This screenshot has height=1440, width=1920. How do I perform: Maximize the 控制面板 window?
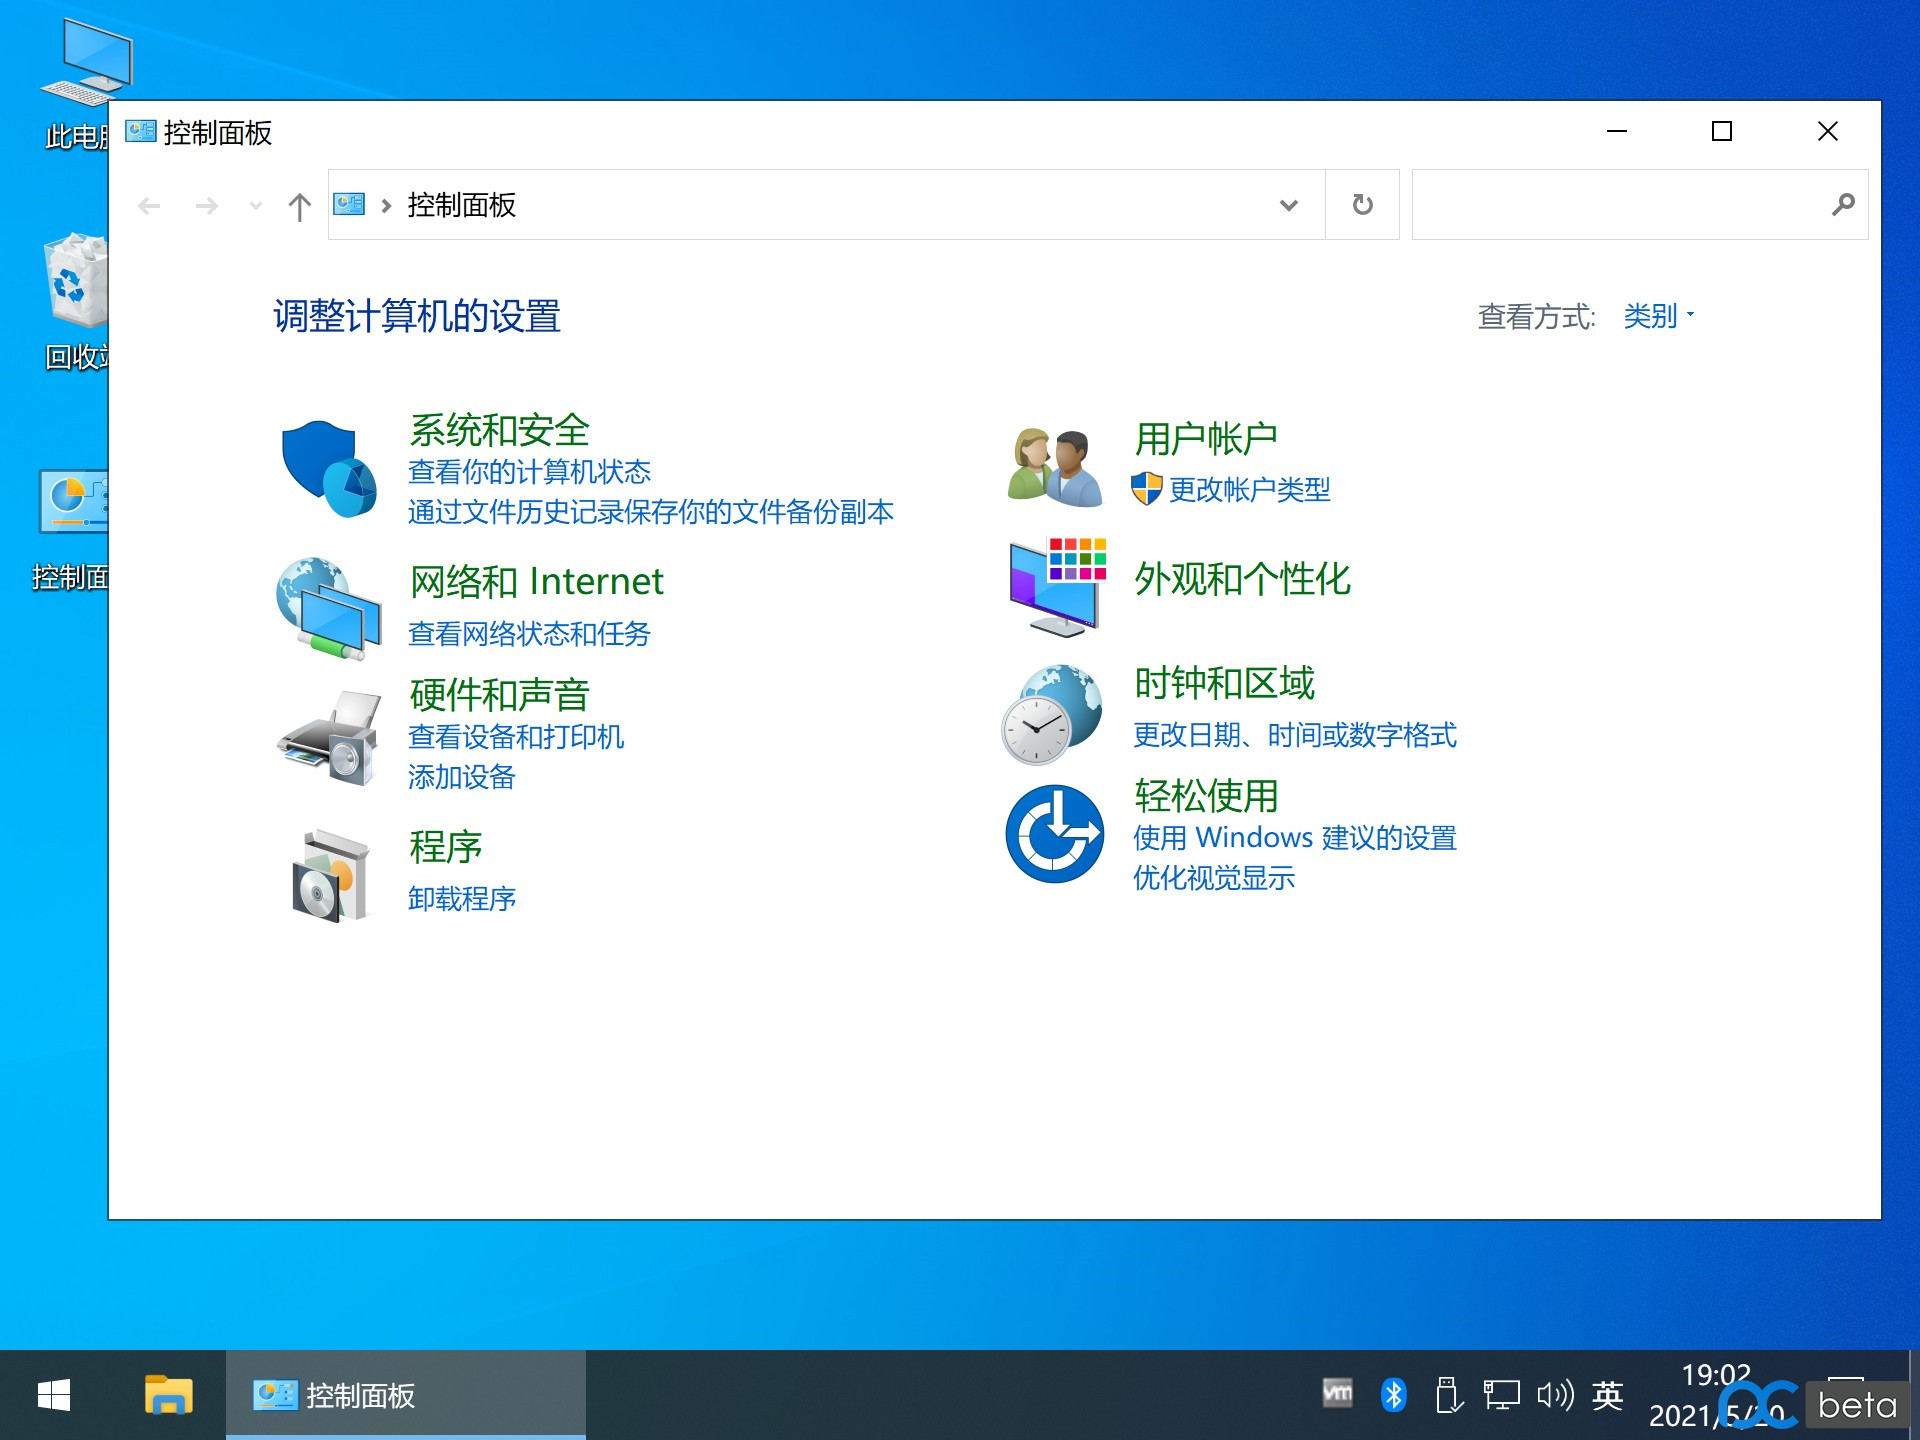1722,131
